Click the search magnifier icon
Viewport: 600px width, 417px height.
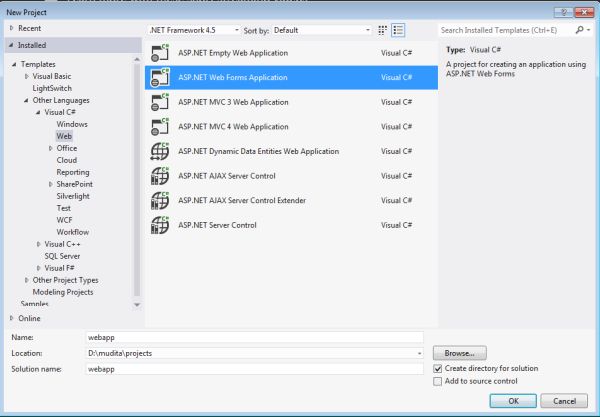579,30
